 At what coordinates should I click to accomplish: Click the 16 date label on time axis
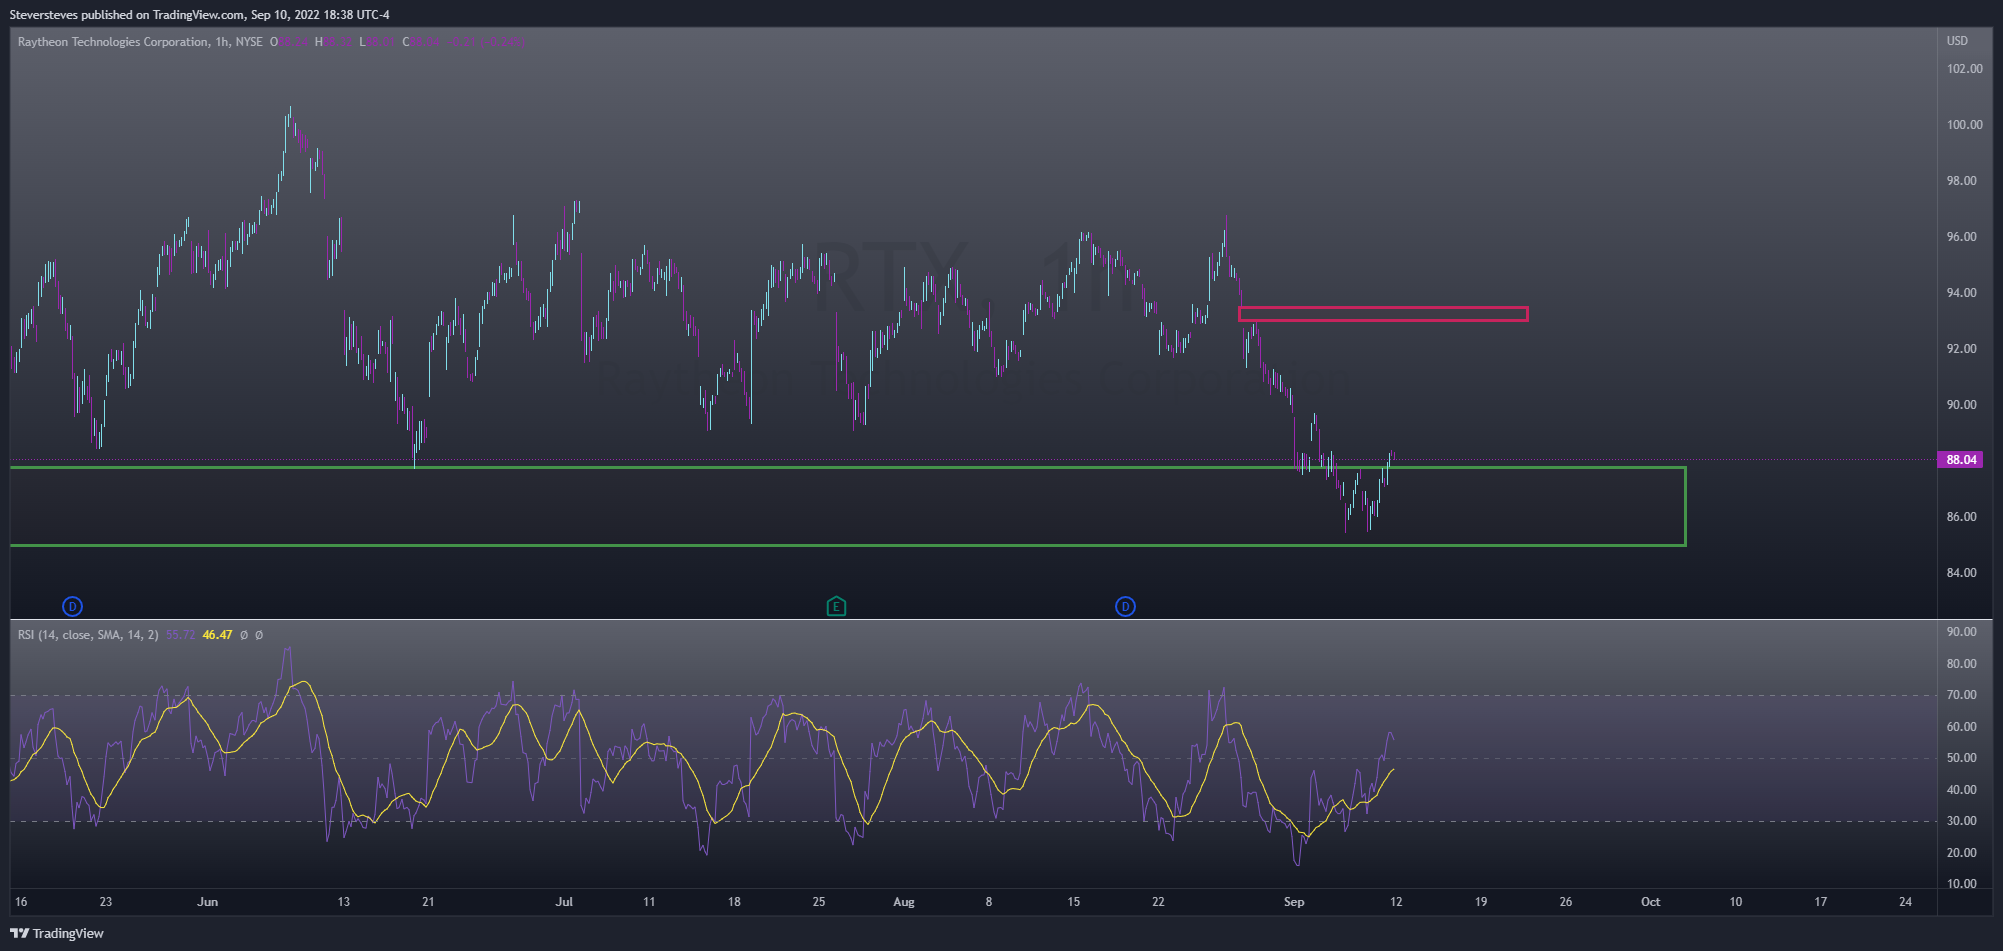(x=21, y=902)
